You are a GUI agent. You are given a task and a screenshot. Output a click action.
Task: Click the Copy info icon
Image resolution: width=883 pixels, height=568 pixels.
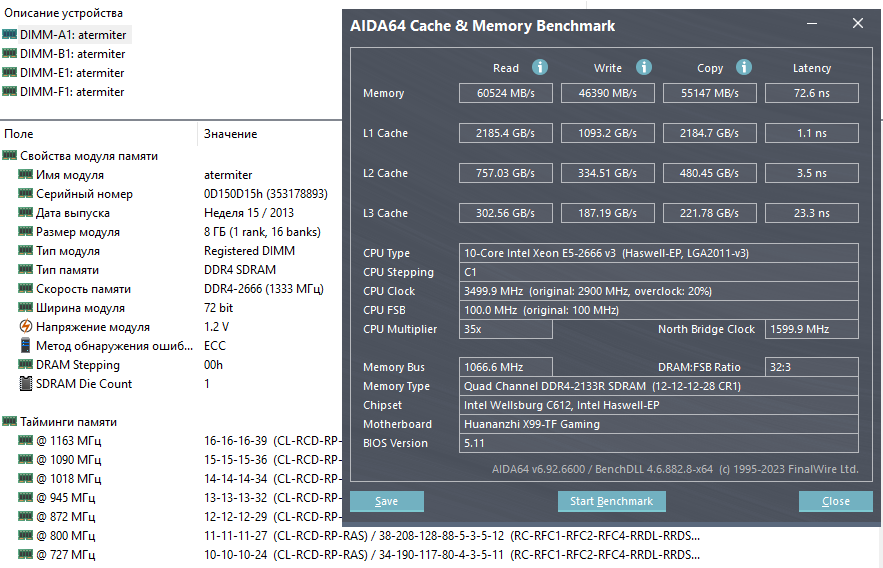pos(743,68)
